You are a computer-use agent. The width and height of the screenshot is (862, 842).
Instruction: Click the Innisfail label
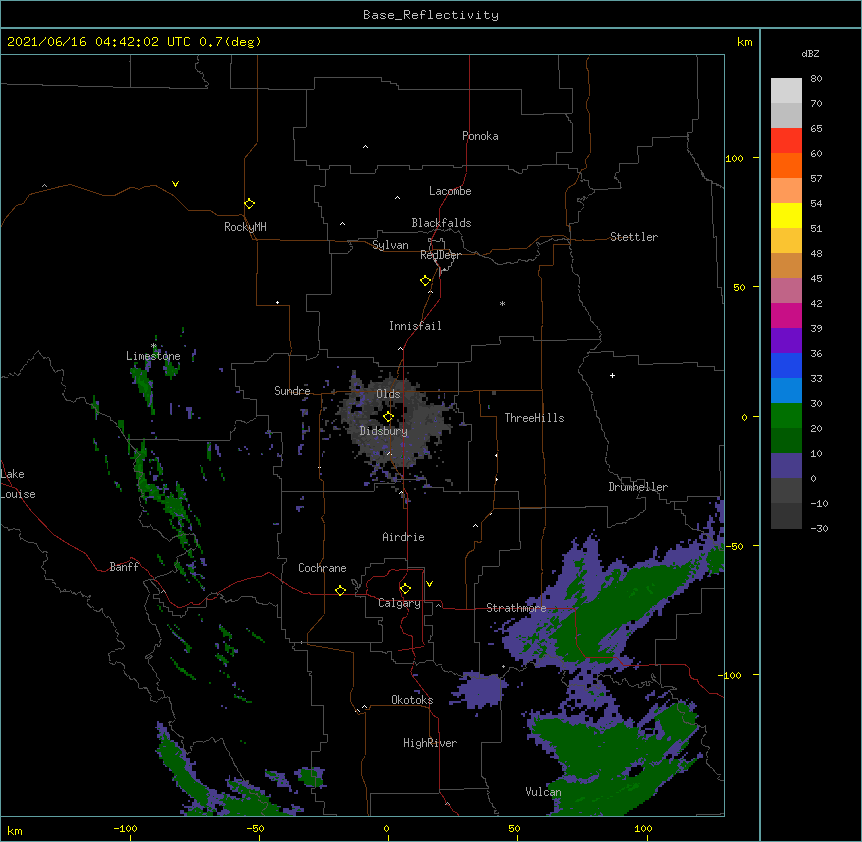coord(415,326)
